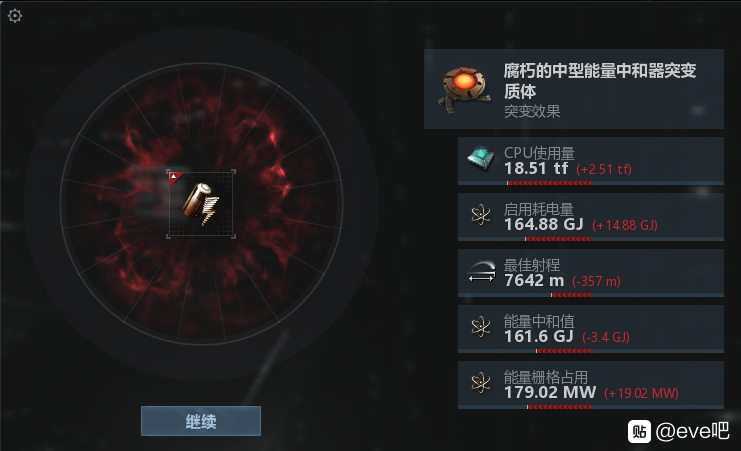Click the CPU使用量 red progress bar
Screen dimensions: 741x451
click(x=549, y=182)
